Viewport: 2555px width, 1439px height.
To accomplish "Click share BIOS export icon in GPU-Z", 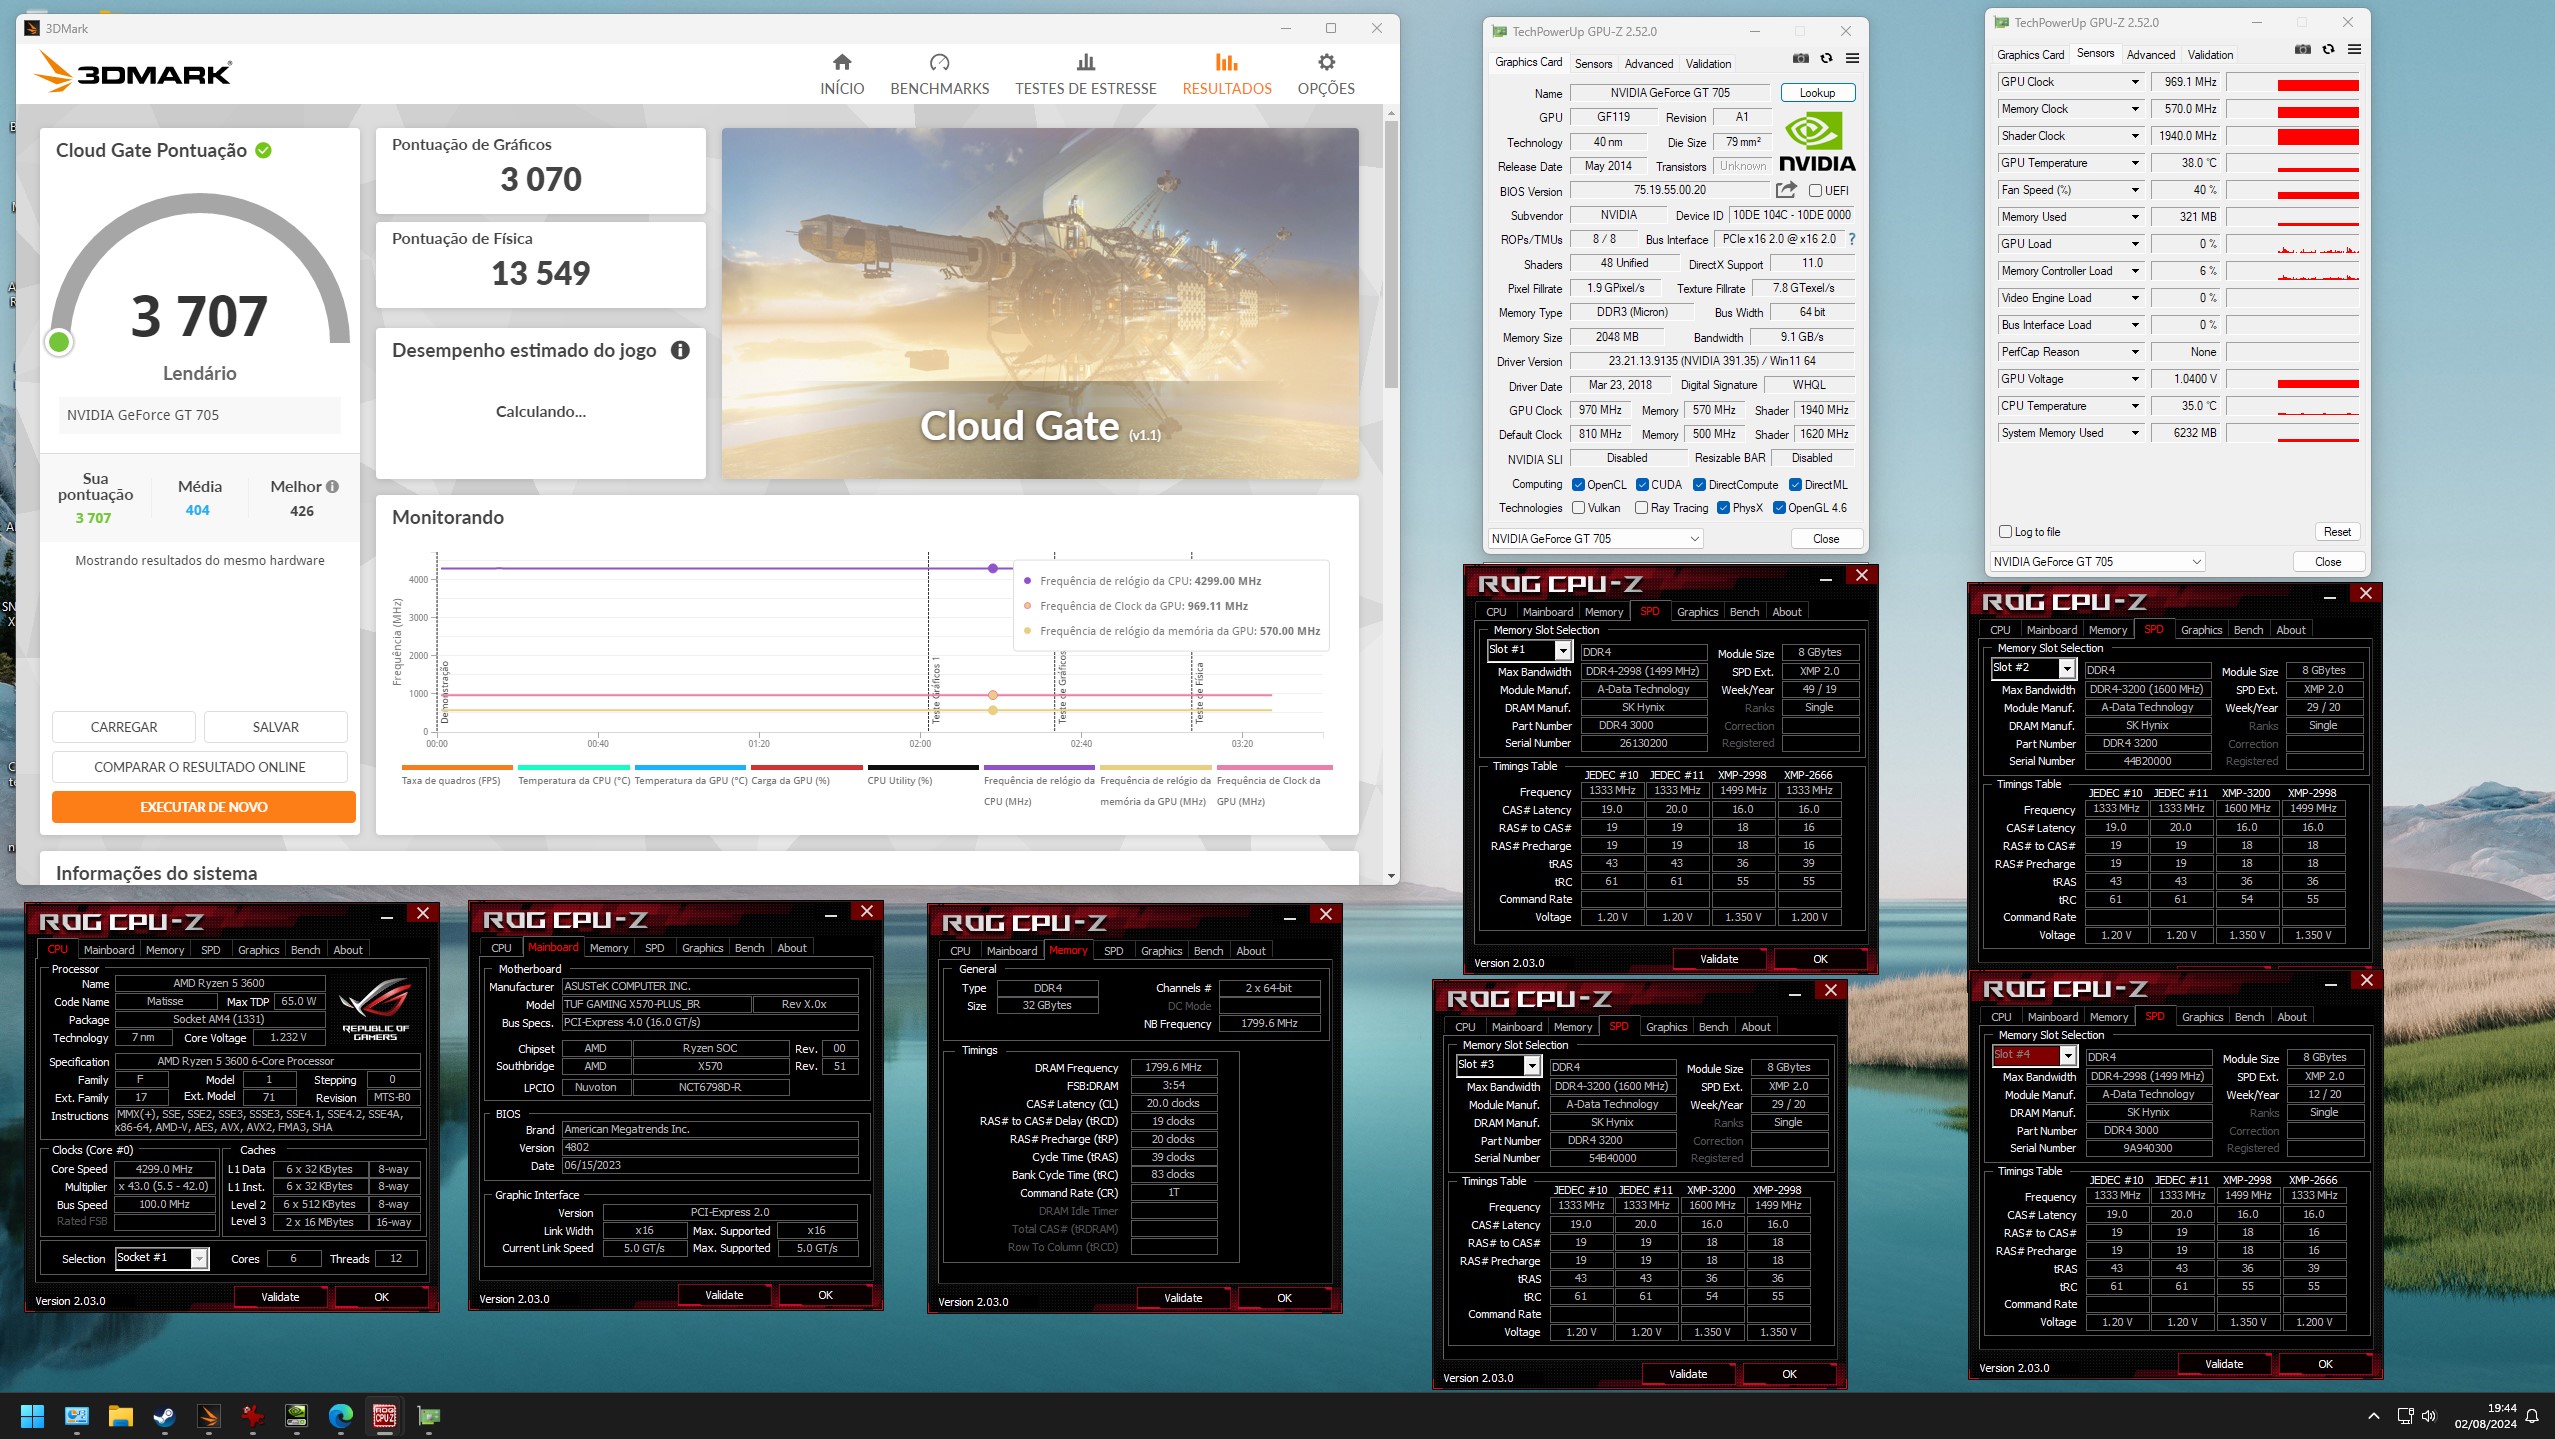I will click(x=1786, y=190).
